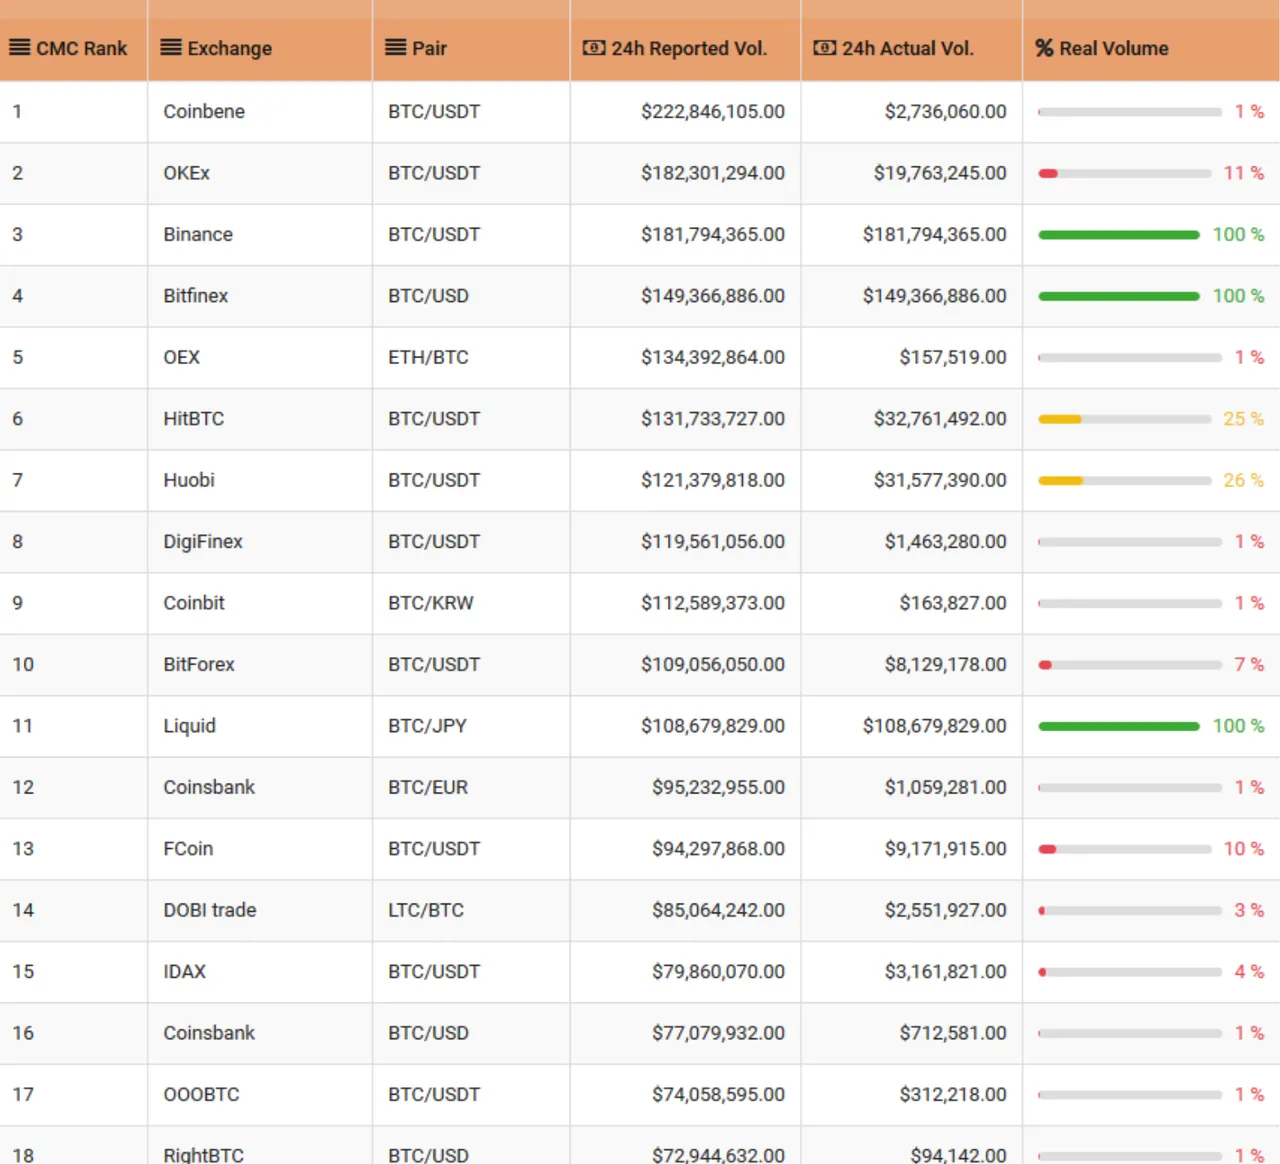This screenshot has height=1164, width=1280.
Task: Select the FCoin exchange name
Action: click(188, 848)
